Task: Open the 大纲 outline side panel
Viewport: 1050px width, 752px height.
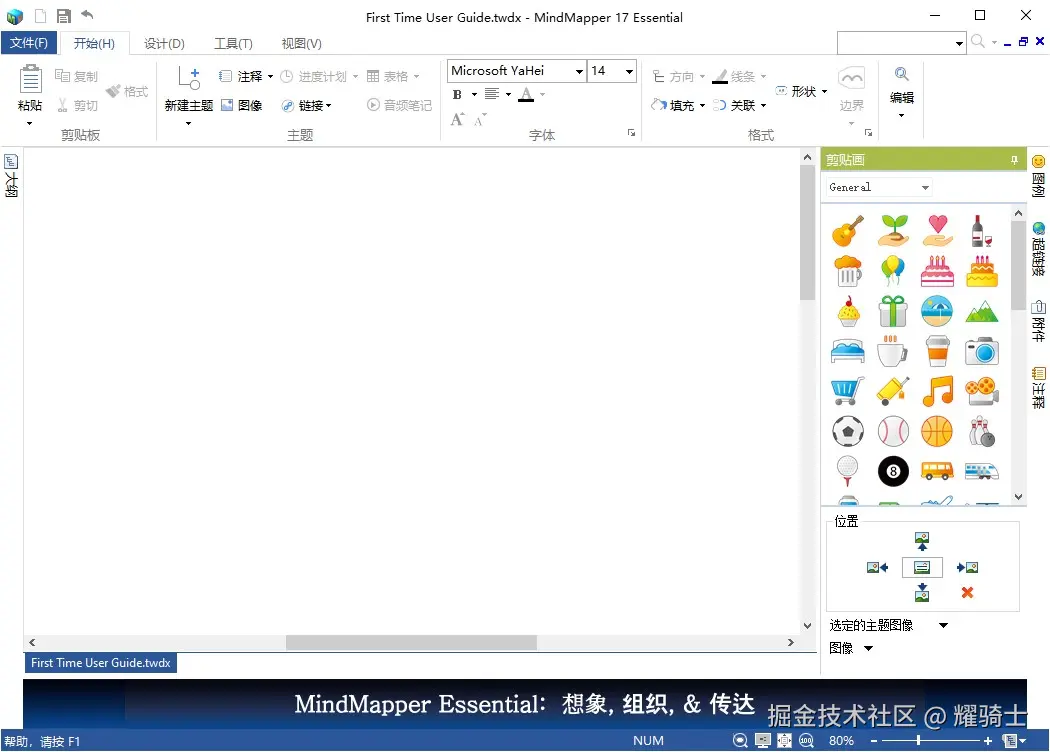Action: click(x=11, y=175)
